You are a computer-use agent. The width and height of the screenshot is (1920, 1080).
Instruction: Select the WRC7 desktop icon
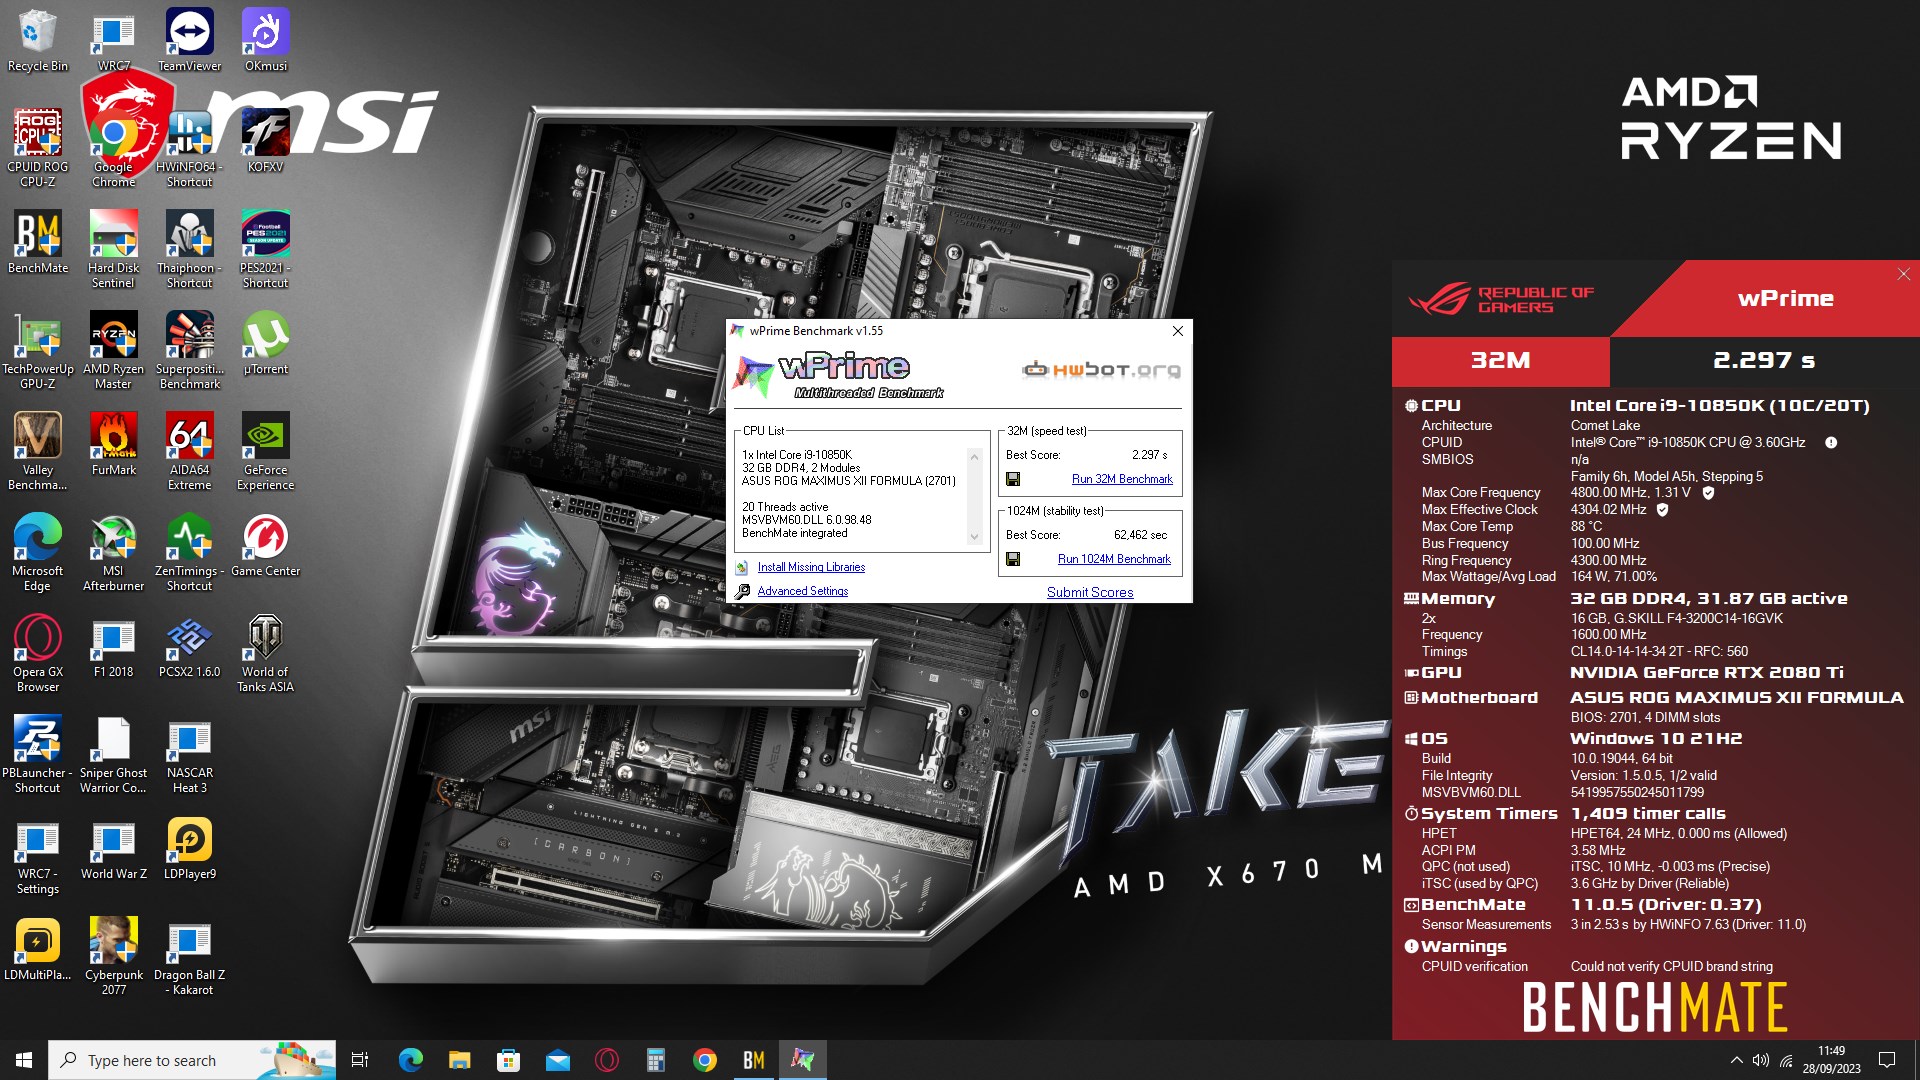(x=114, y=40)
